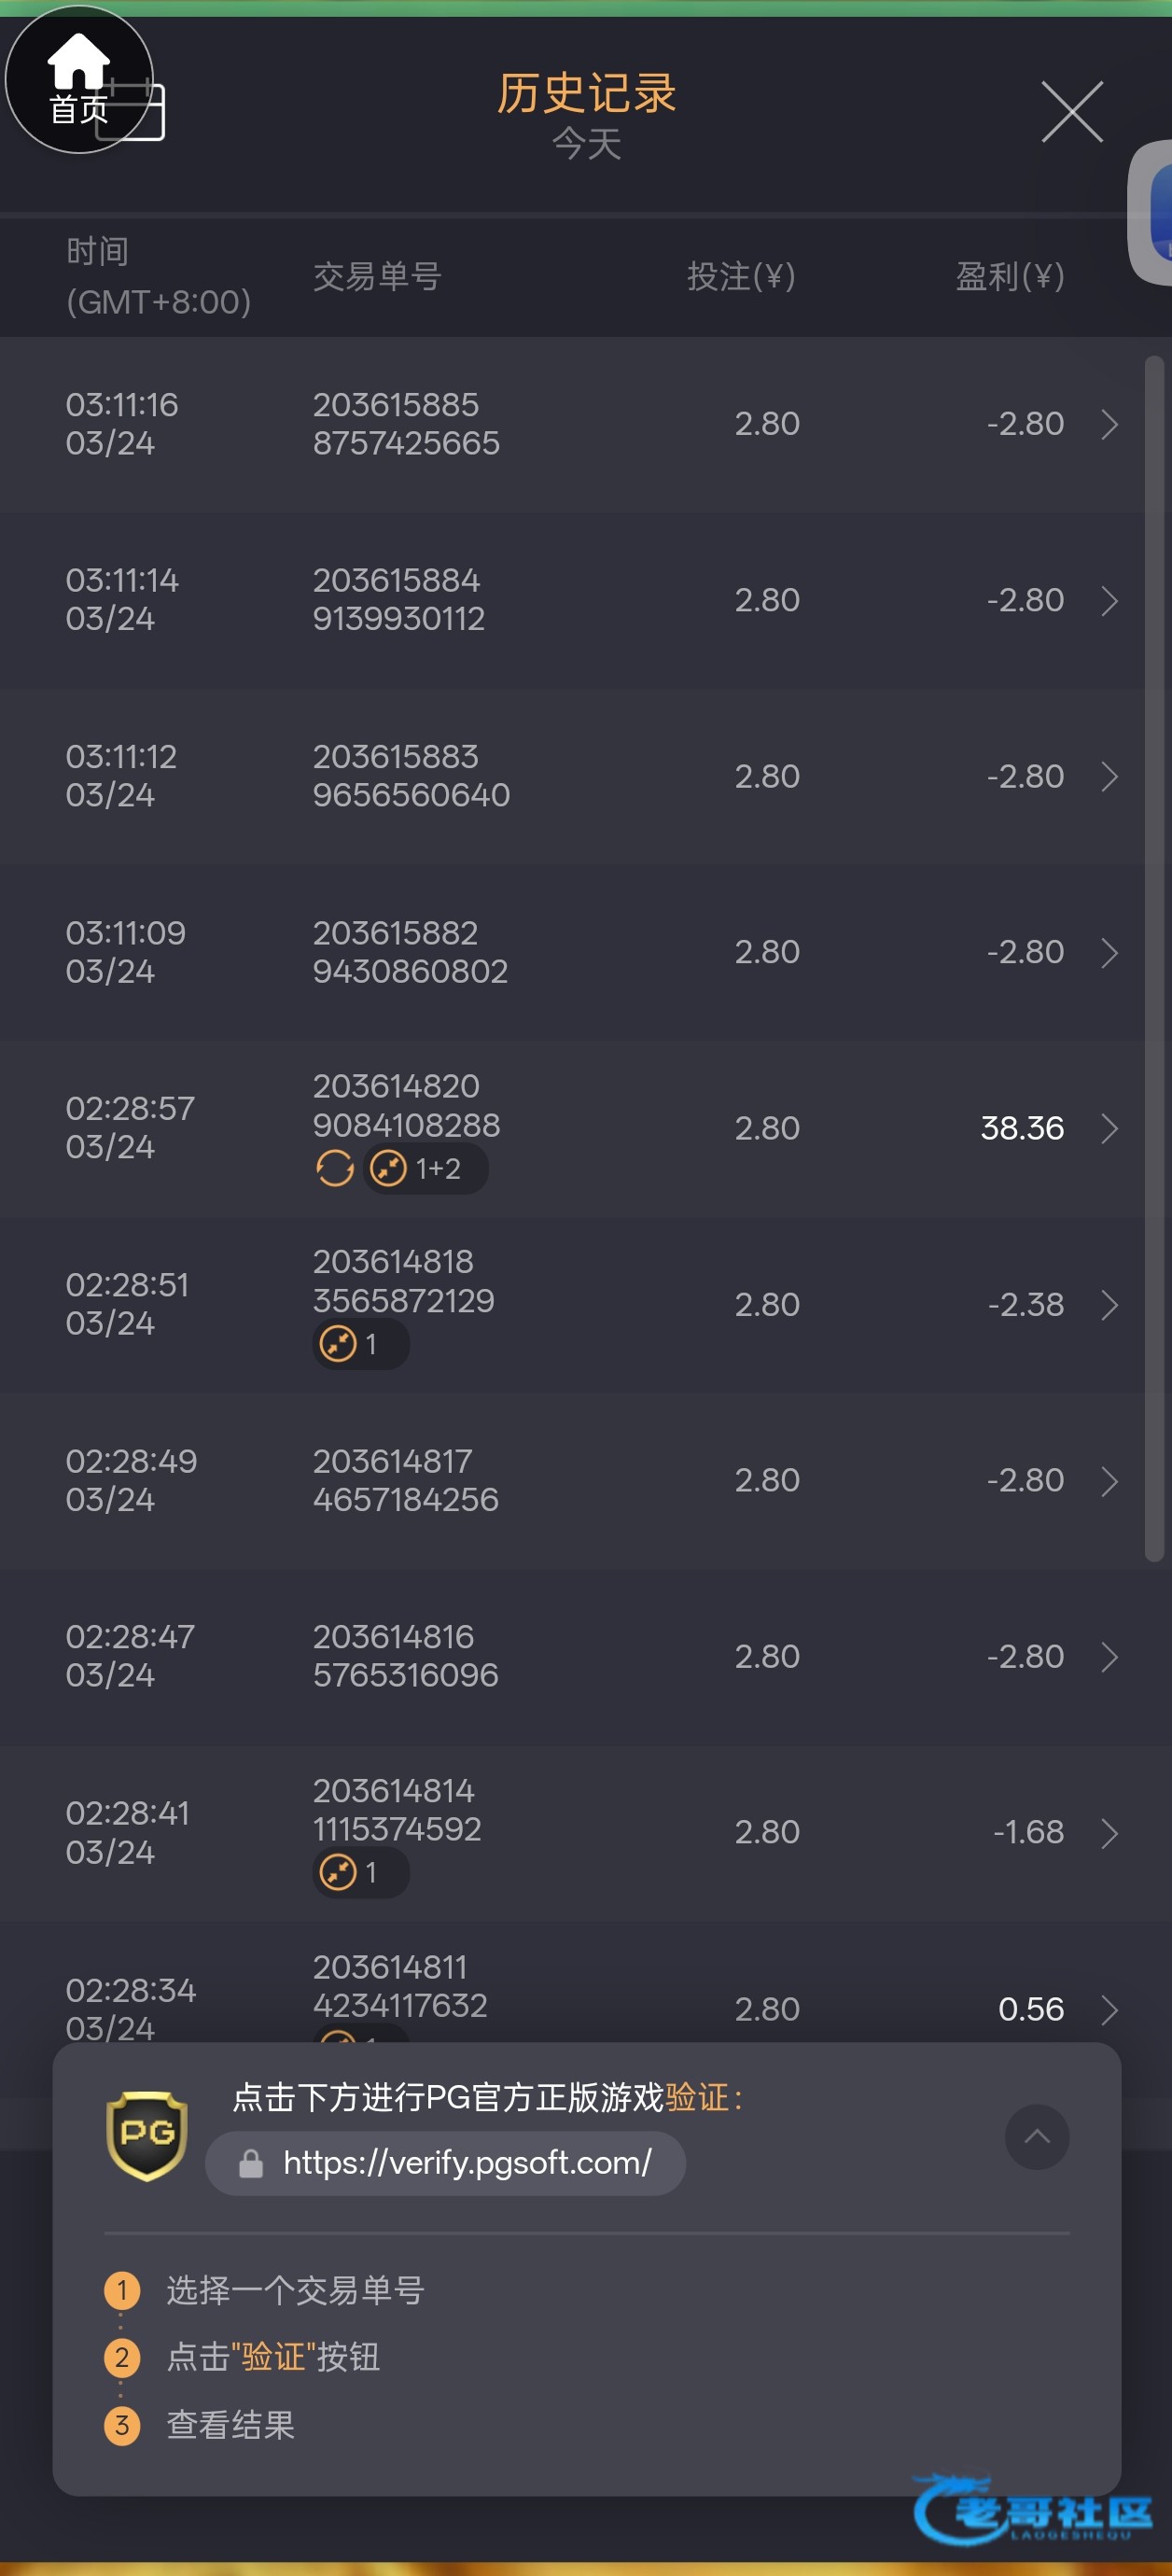Tap the PG shield logo

click(x=147, y=2134)
